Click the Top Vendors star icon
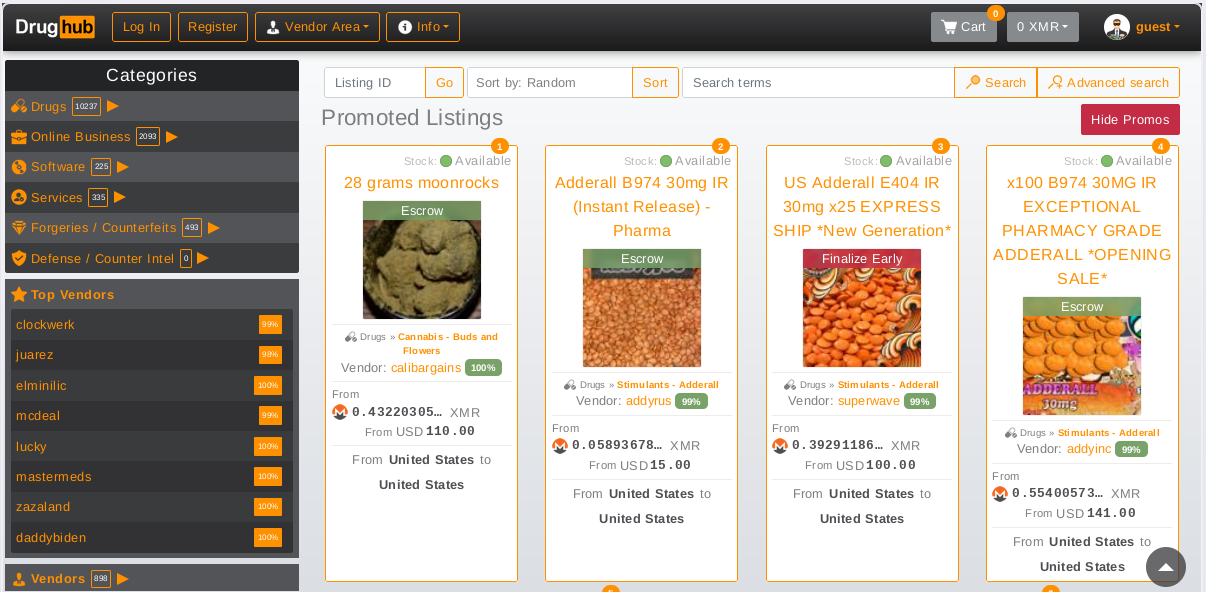 19,295
